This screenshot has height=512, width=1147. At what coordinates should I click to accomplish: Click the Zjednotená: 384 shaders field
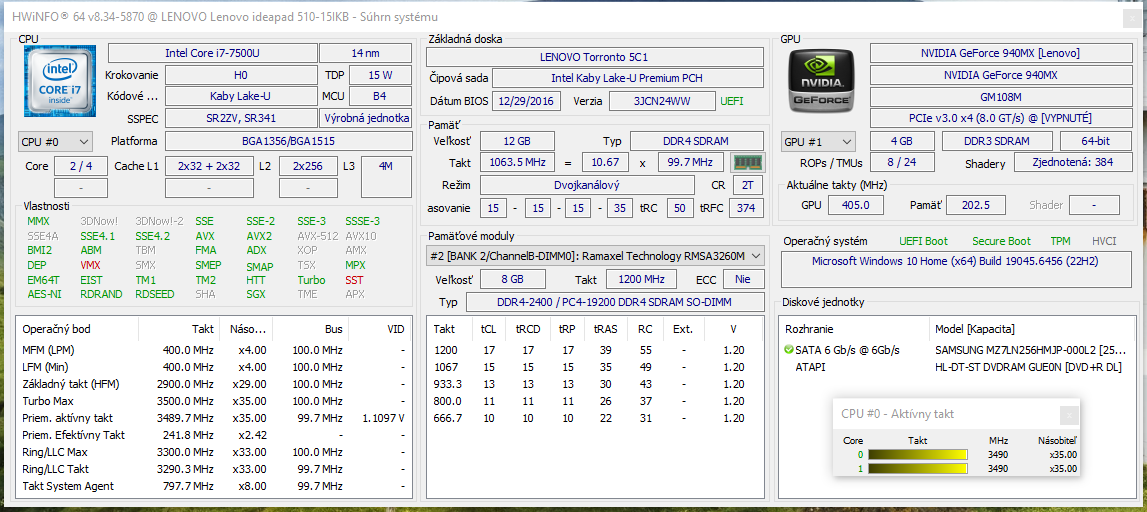coord(1072,163)
